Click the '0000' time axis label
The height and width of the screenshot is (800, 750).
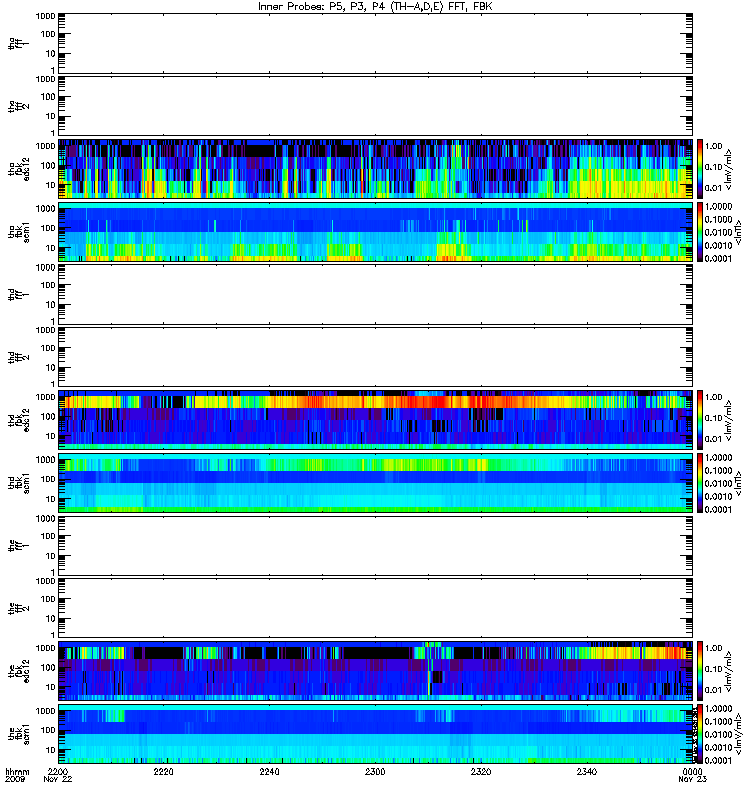692,771
